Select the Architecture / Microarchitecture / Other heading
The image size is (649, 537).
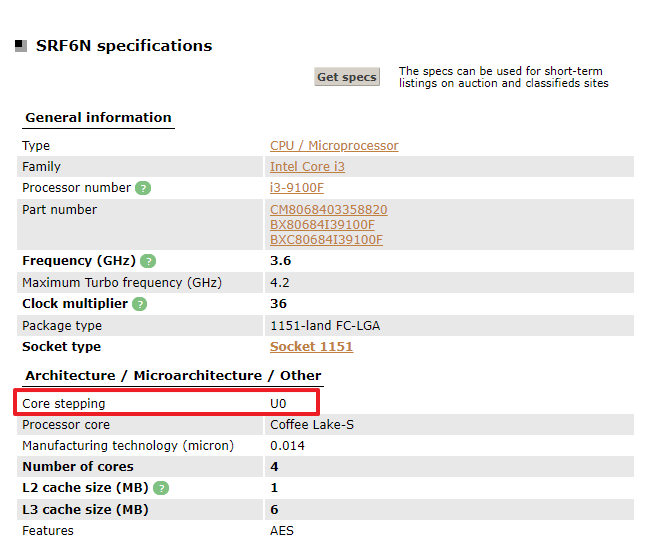point(173,376)
